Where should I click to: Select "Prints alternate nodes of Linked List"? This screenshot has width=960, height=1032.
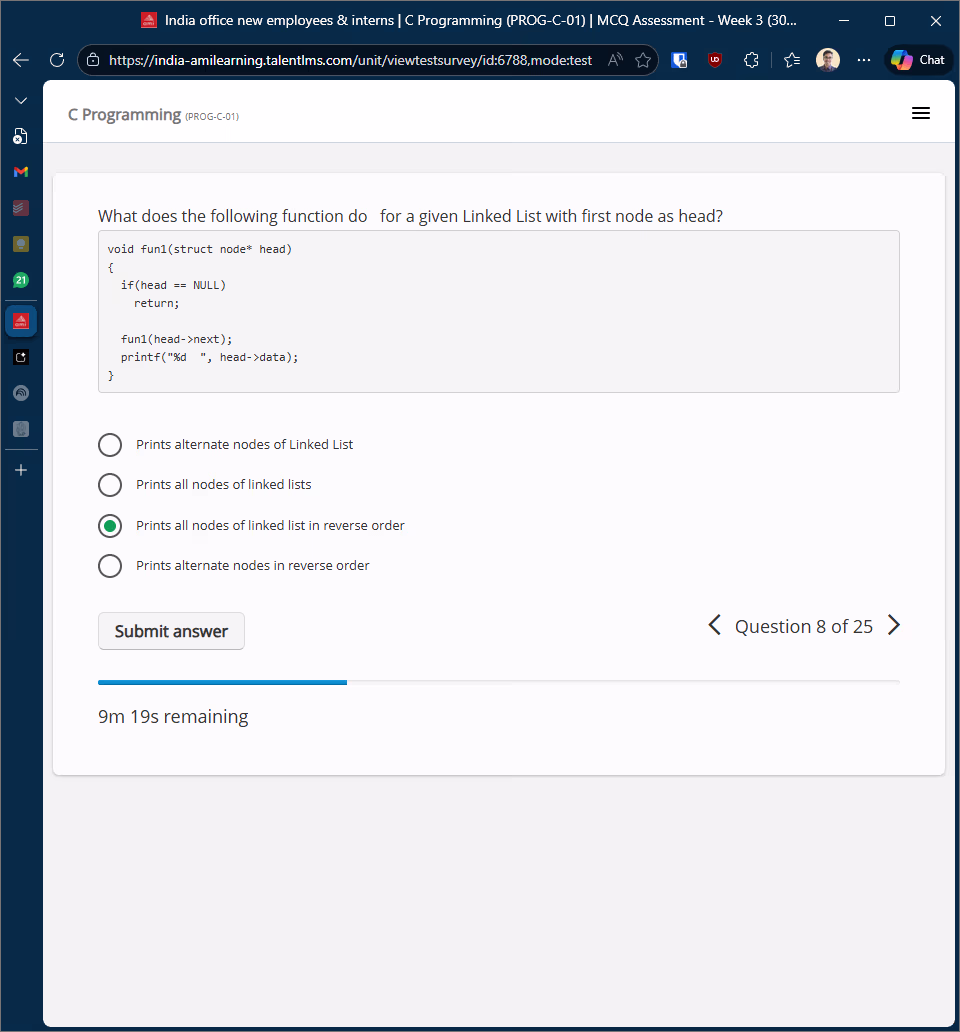click(110, 445)
